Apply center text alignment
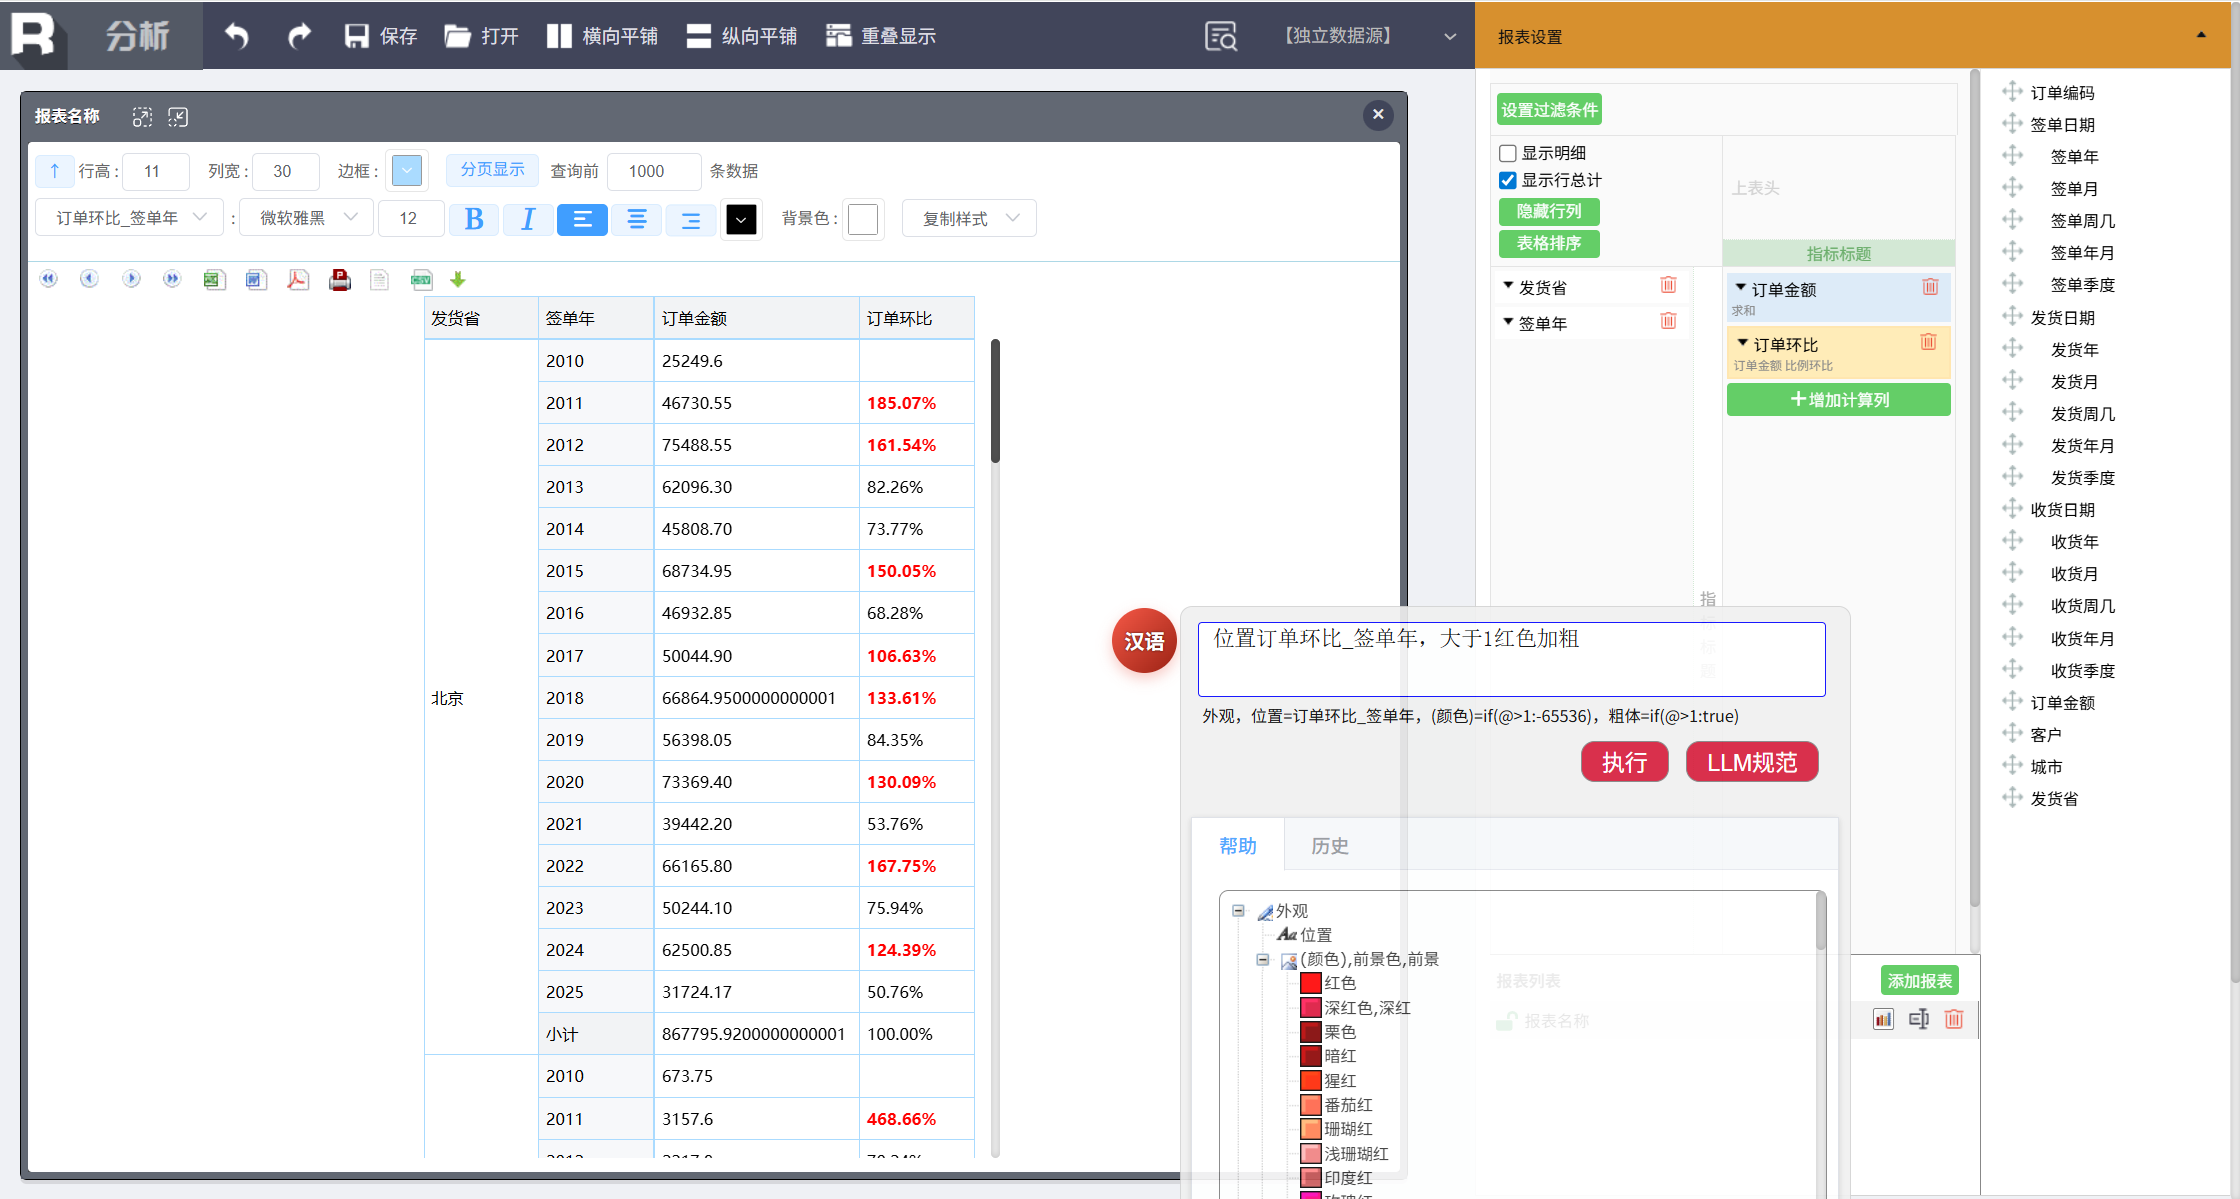2240x1199 pixels. point(636,219)
